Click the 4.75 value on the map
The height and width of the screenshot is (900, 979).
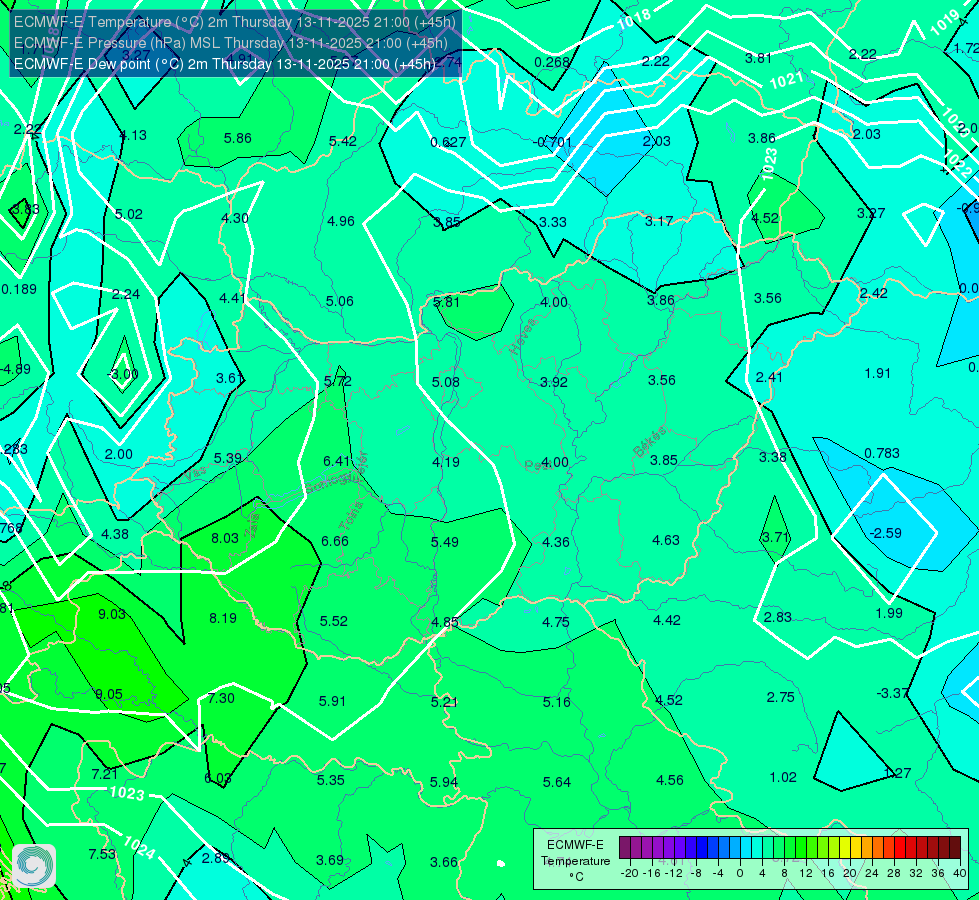pos(556,622)
